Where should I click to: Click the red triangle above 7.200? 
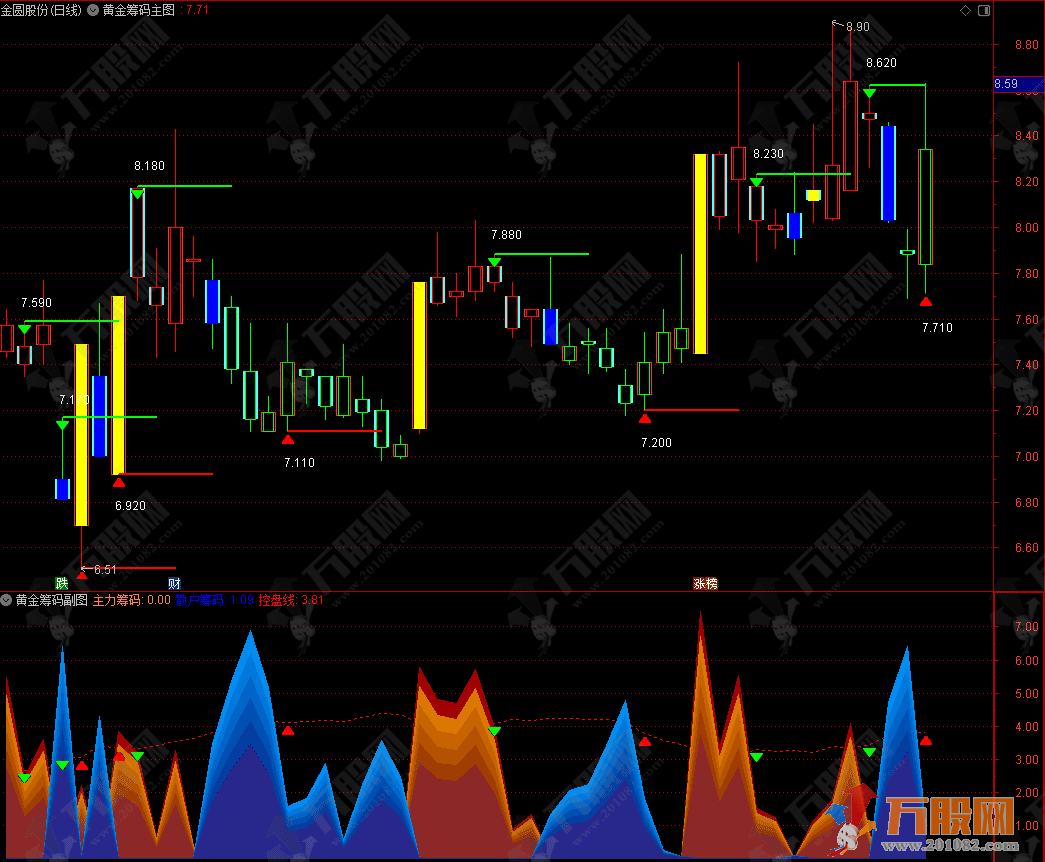(644, 418)
